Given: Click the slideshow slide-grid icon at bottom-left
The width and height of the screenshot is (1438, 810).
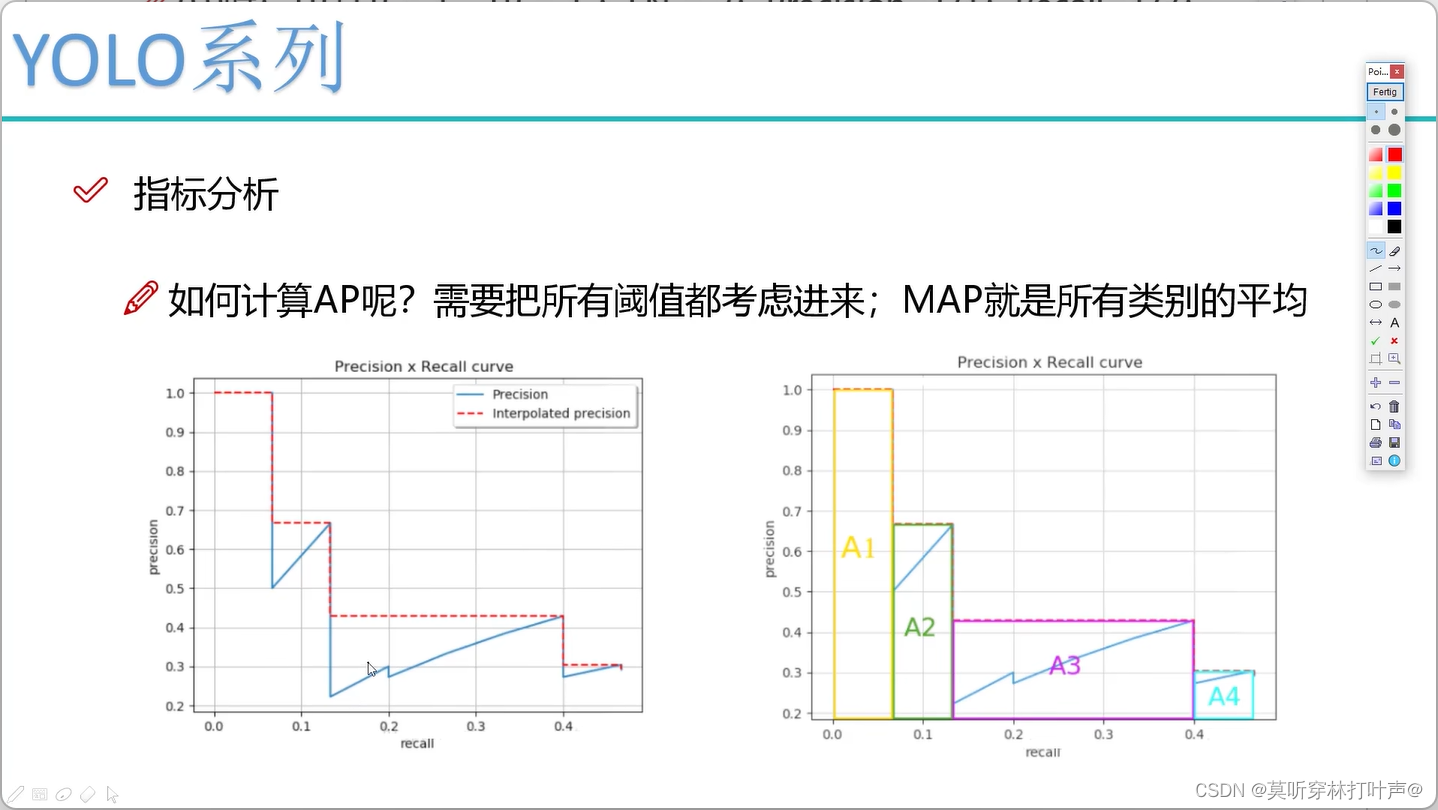Looking at the screenshot, I should pos(40,794).
